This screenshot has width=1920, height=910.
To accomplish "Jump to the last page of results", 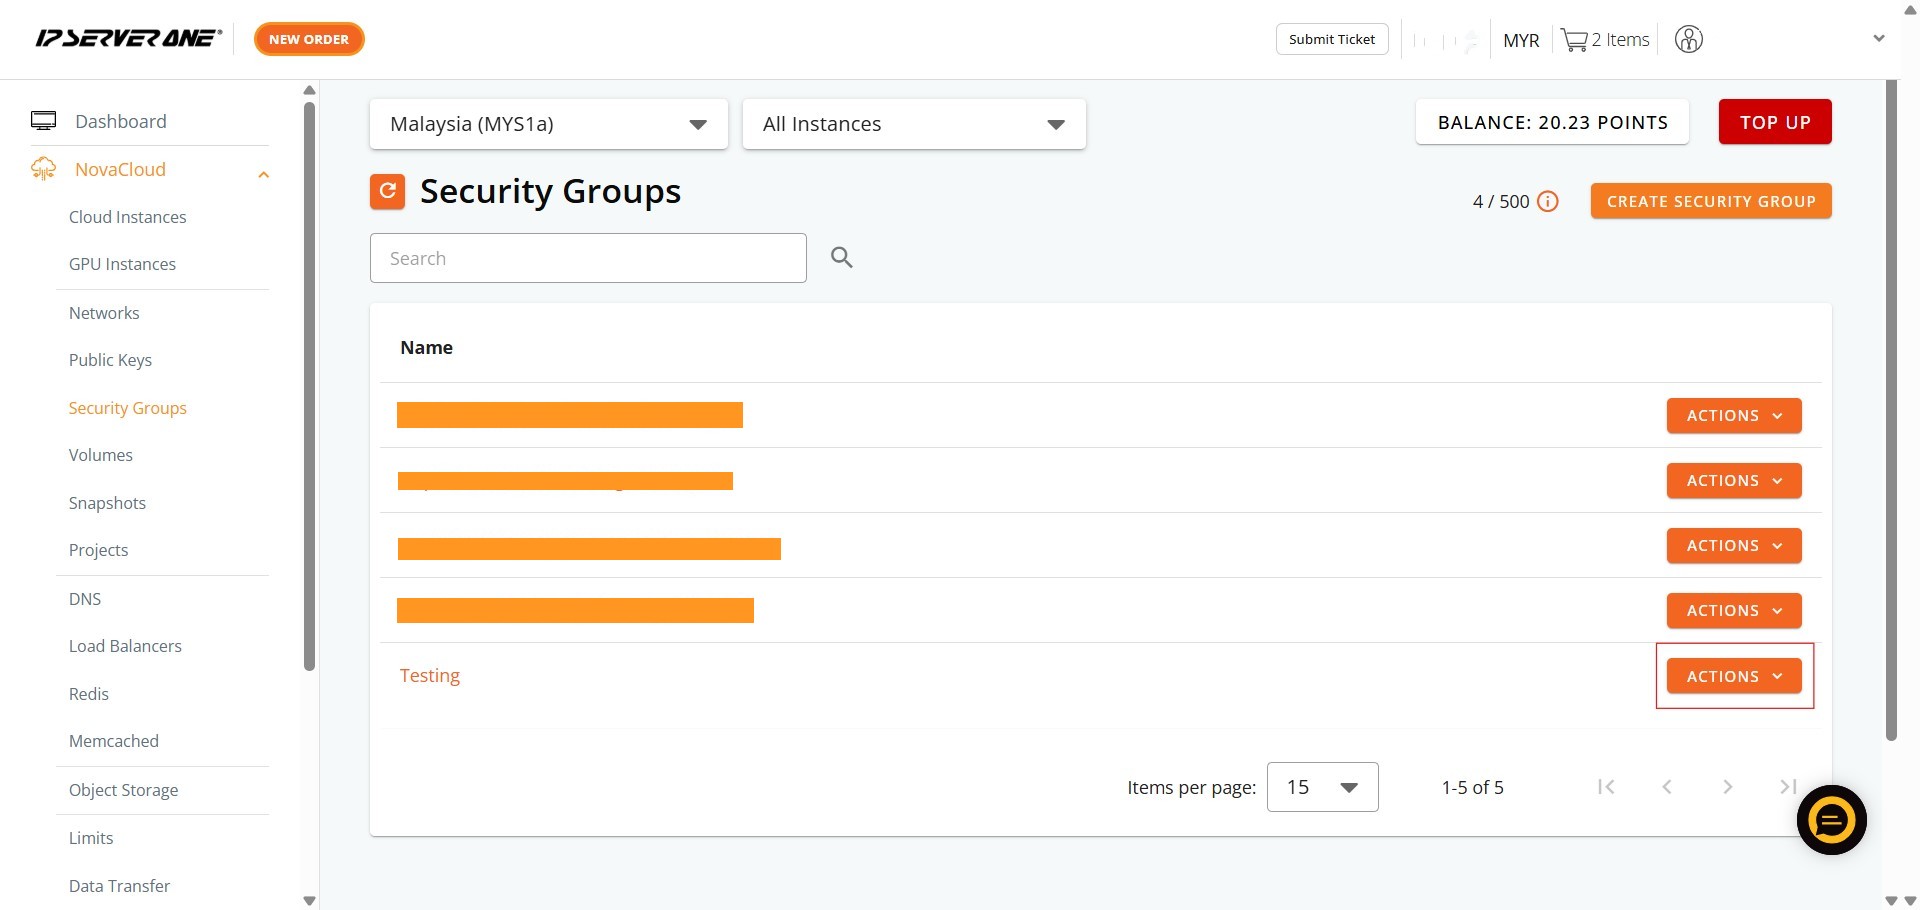I will click(x=1788, y=787).
